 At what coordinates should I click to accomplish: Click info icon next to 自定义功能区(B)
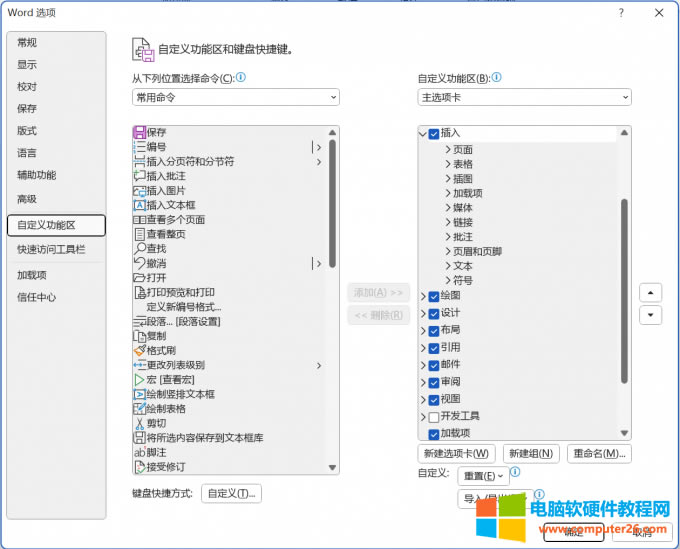click(497, 77)
